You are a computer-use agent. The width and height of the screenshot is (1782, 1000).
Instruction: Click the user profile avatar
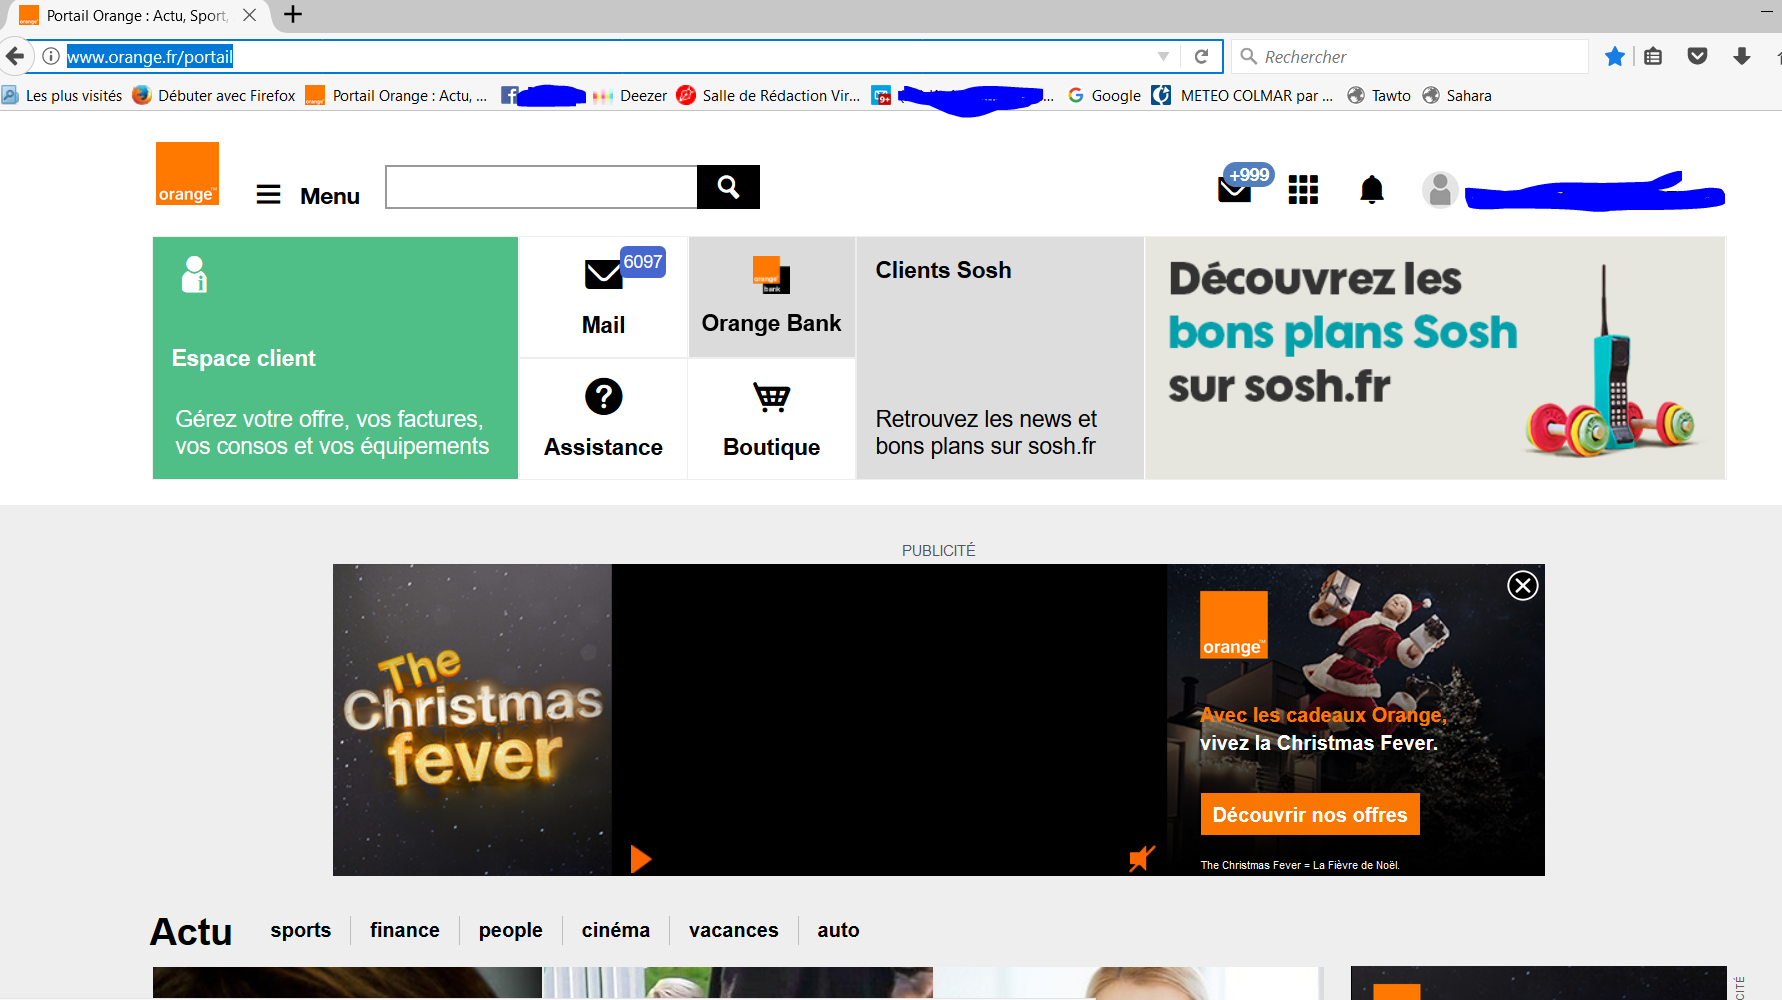tap(1440, 189)
